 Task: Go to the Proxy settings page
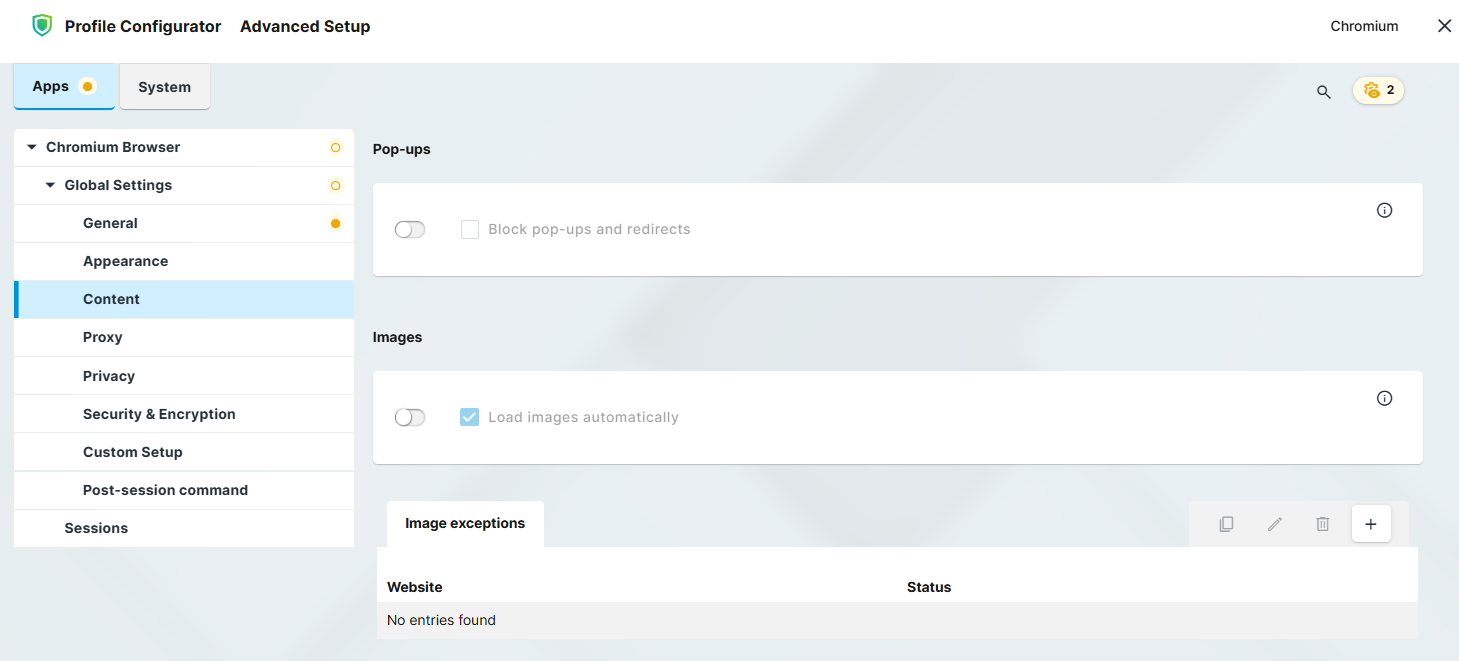(102, 337)
